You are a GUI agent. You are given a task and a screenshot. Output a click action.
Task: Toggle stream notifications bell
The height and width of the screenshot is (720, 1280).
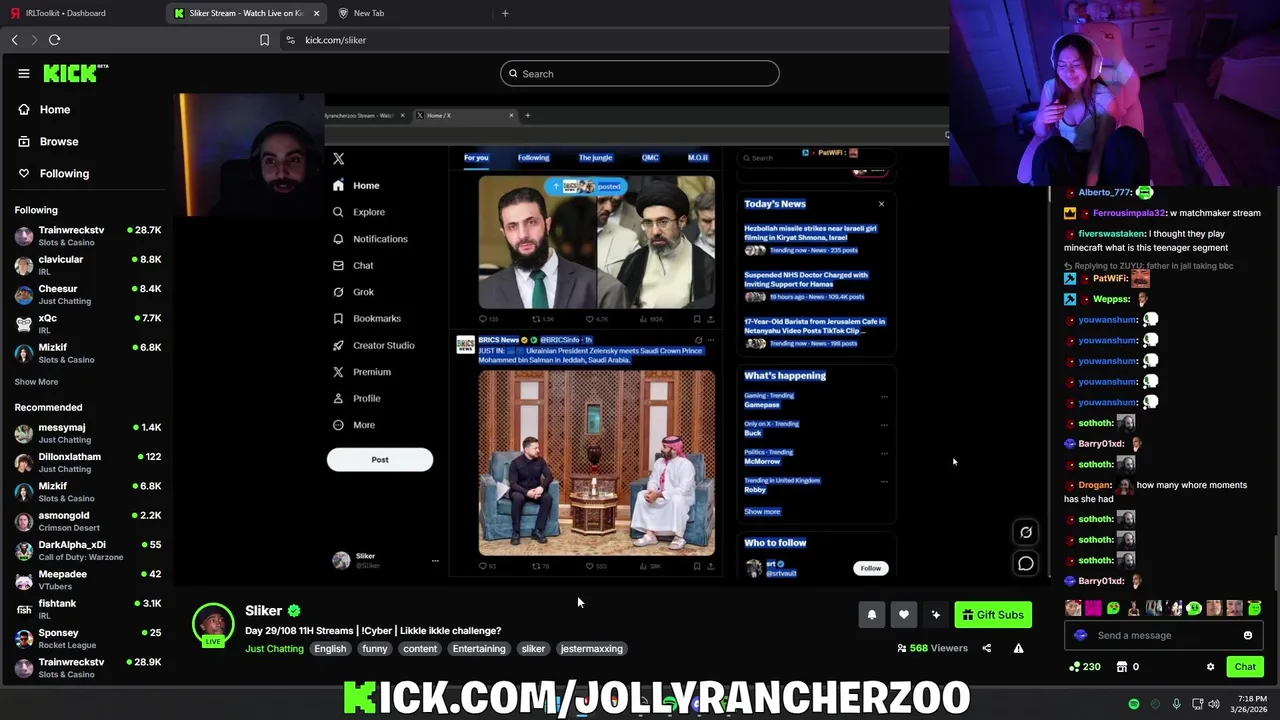[872, 615]
